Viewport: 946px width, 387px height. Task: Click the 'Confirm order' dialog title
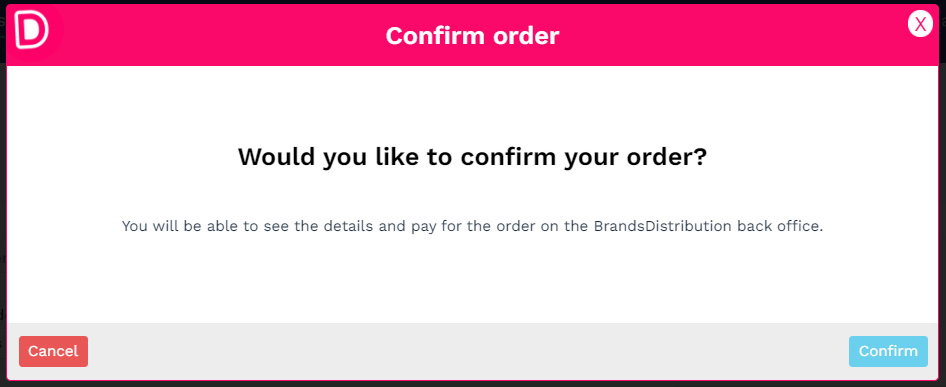pyautogui.click(x=472, y=36)
